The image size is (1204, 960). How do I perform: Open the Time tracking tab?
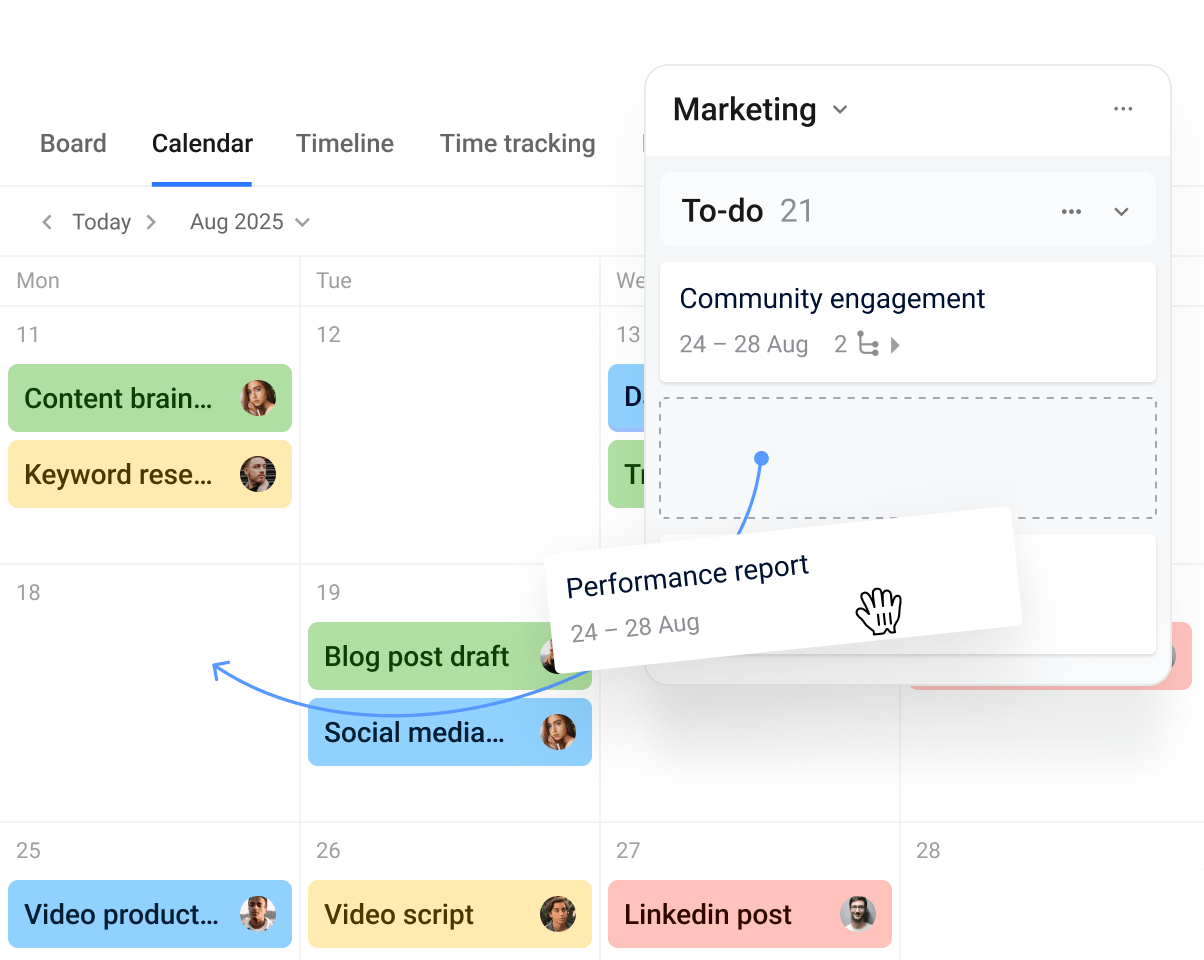[518, 143]
